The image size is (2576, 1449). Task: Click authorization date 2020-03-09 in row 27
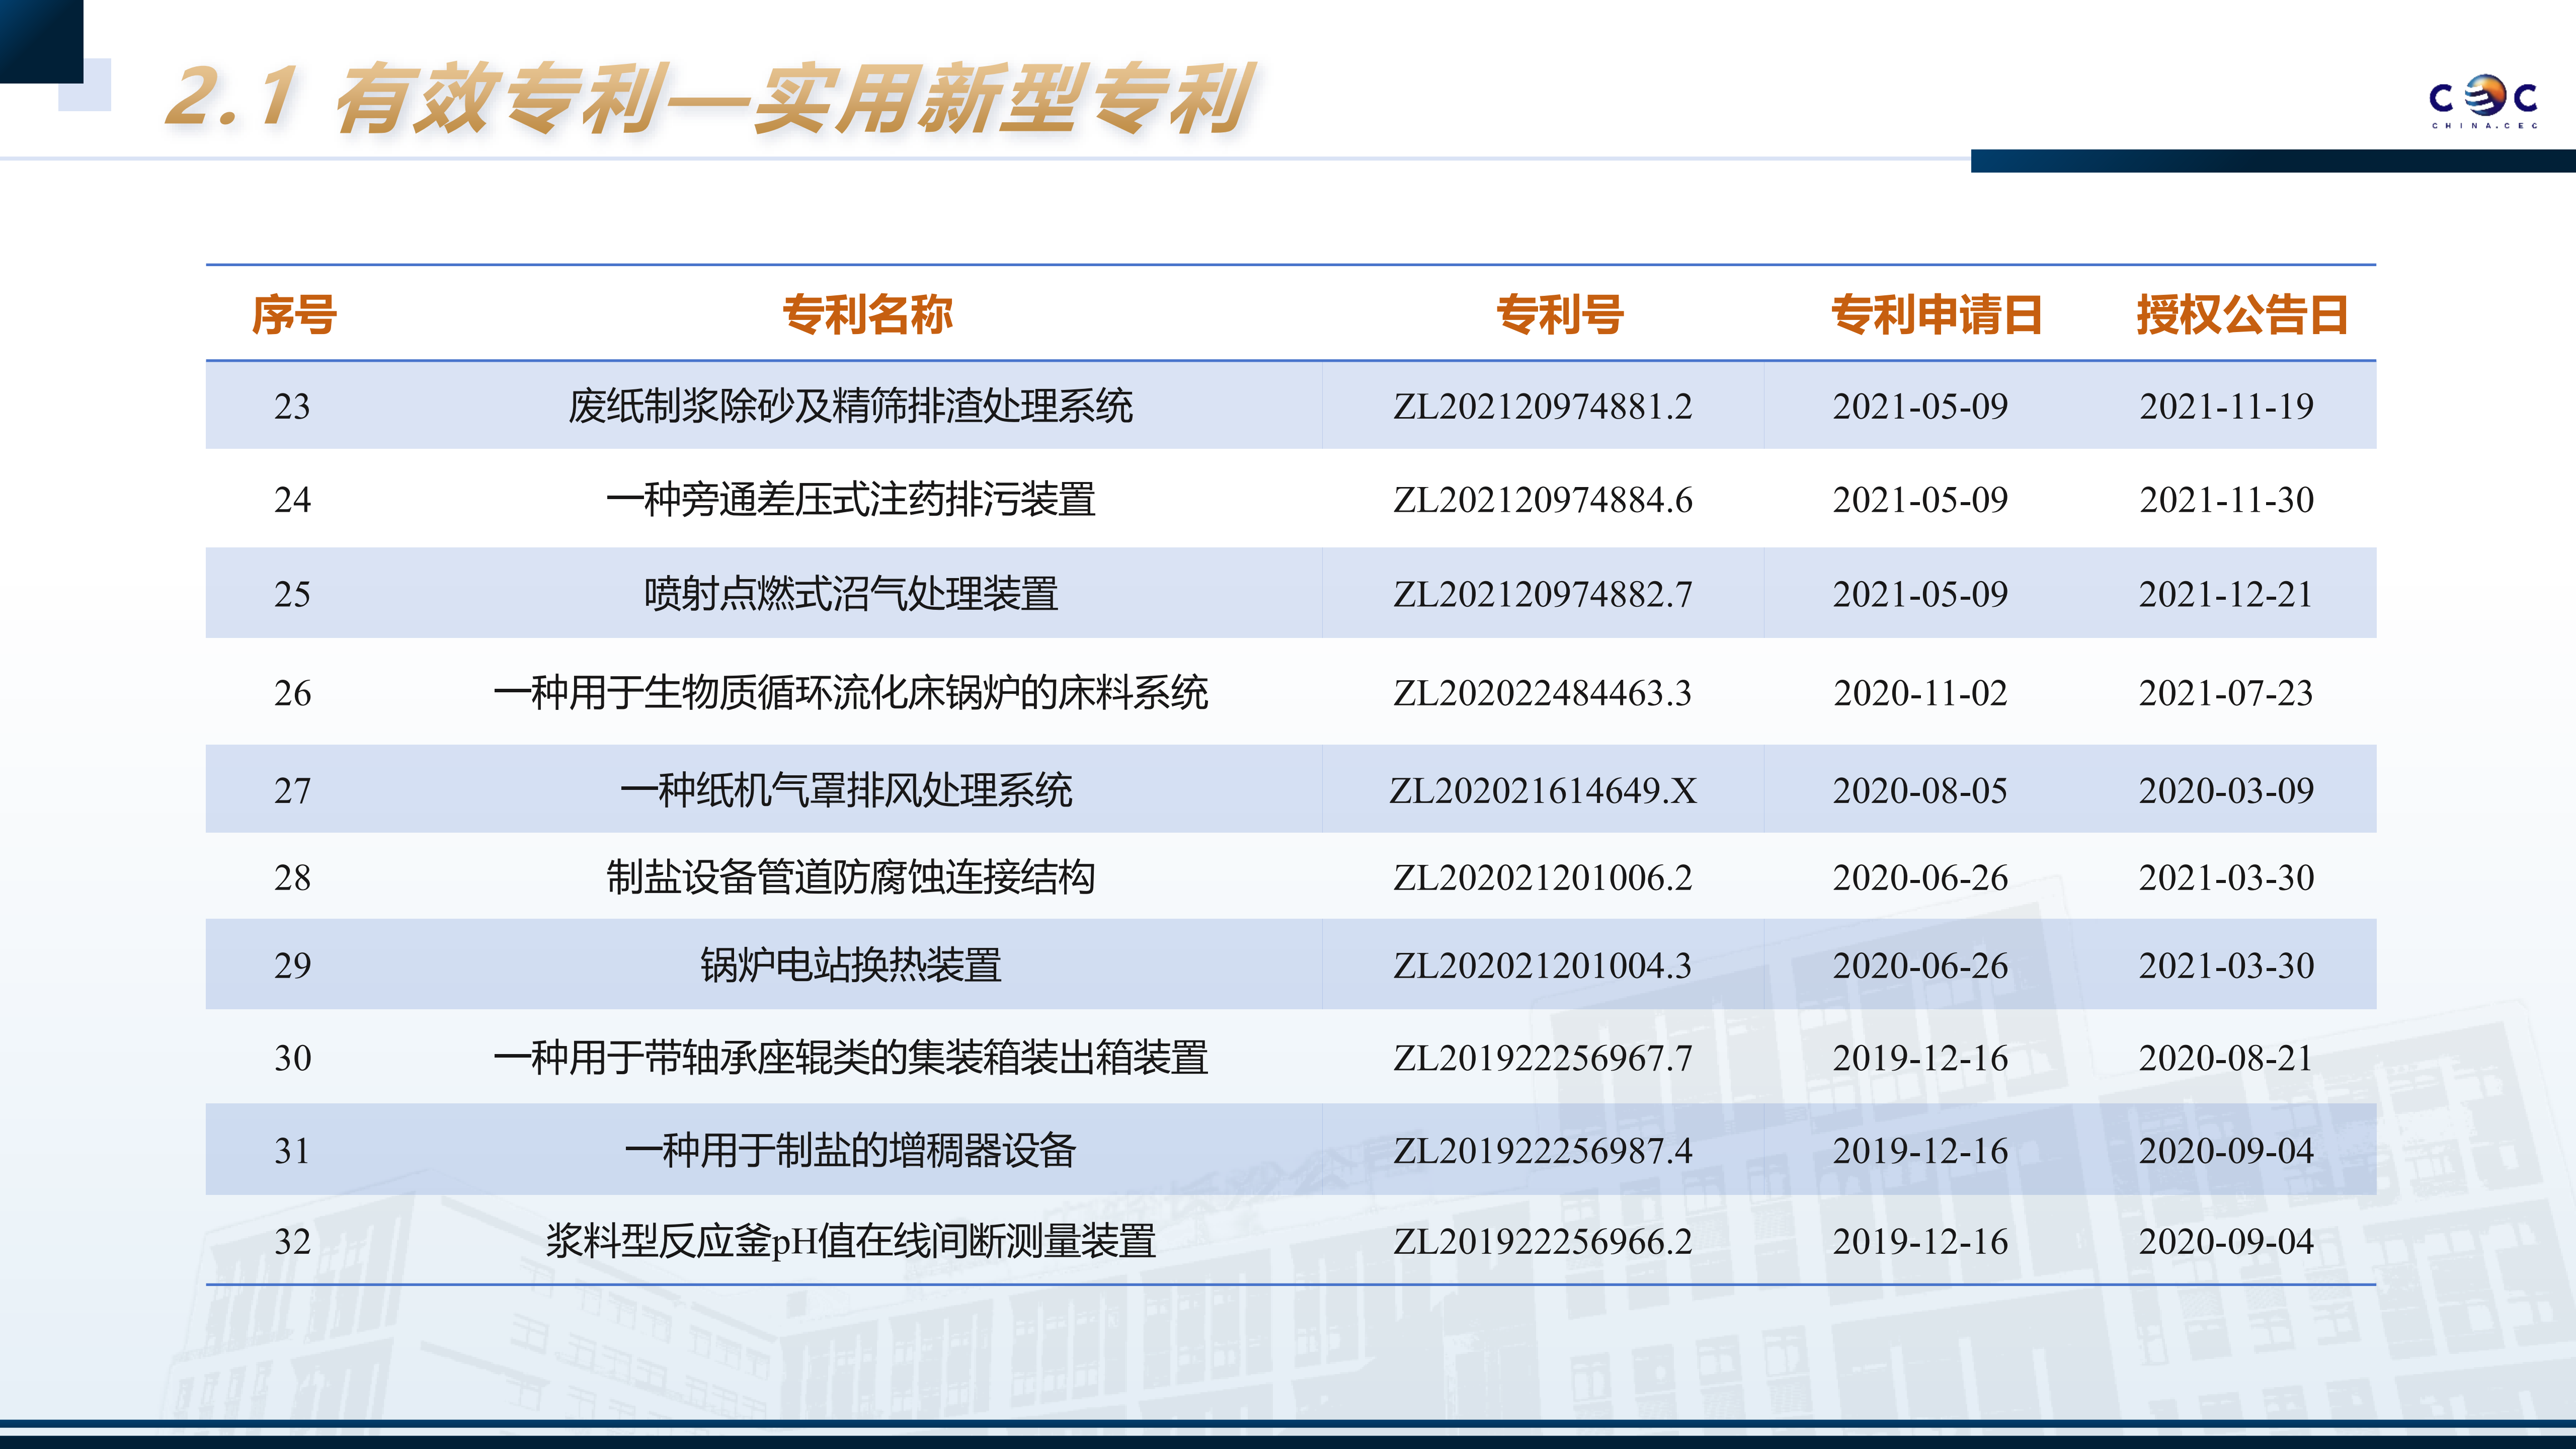pyautogui.click(x=2226, y=791)
